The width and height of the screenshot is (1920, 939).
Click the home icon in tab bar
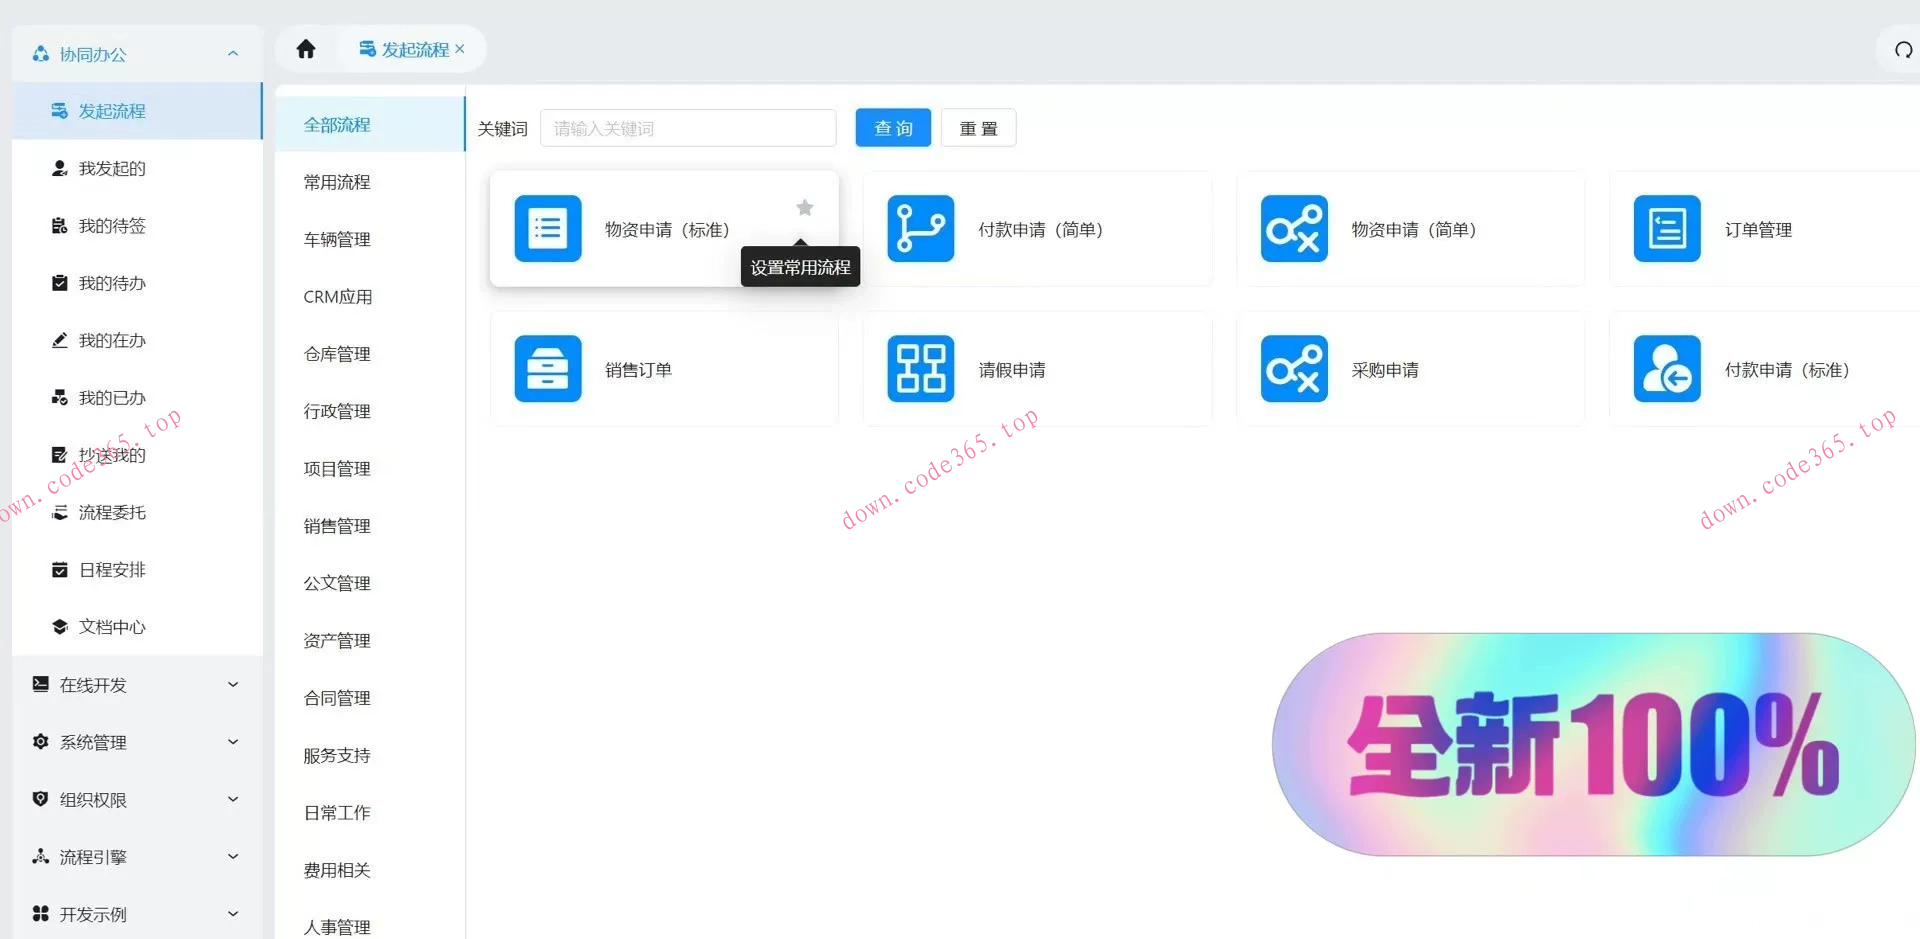(306, 48)
